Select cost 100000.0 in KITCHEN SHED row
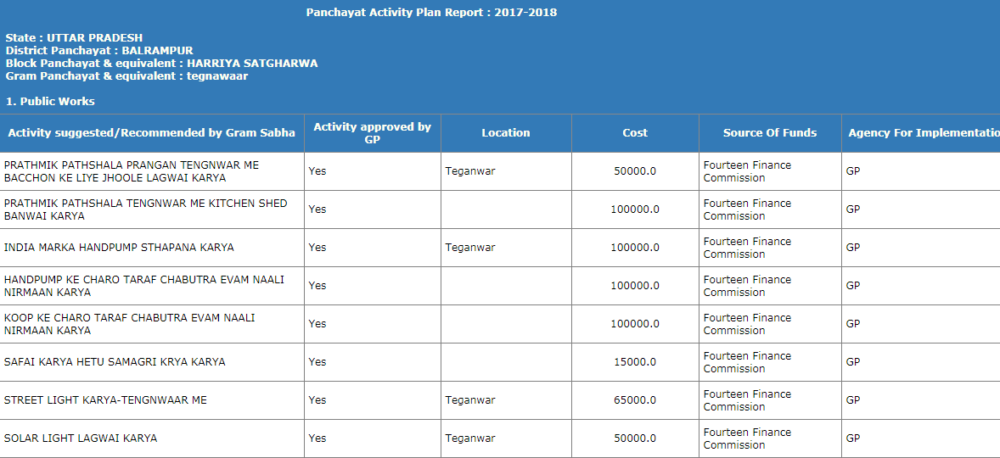The width and height of the screenshot is (1000, 458). tap(635, 209)
